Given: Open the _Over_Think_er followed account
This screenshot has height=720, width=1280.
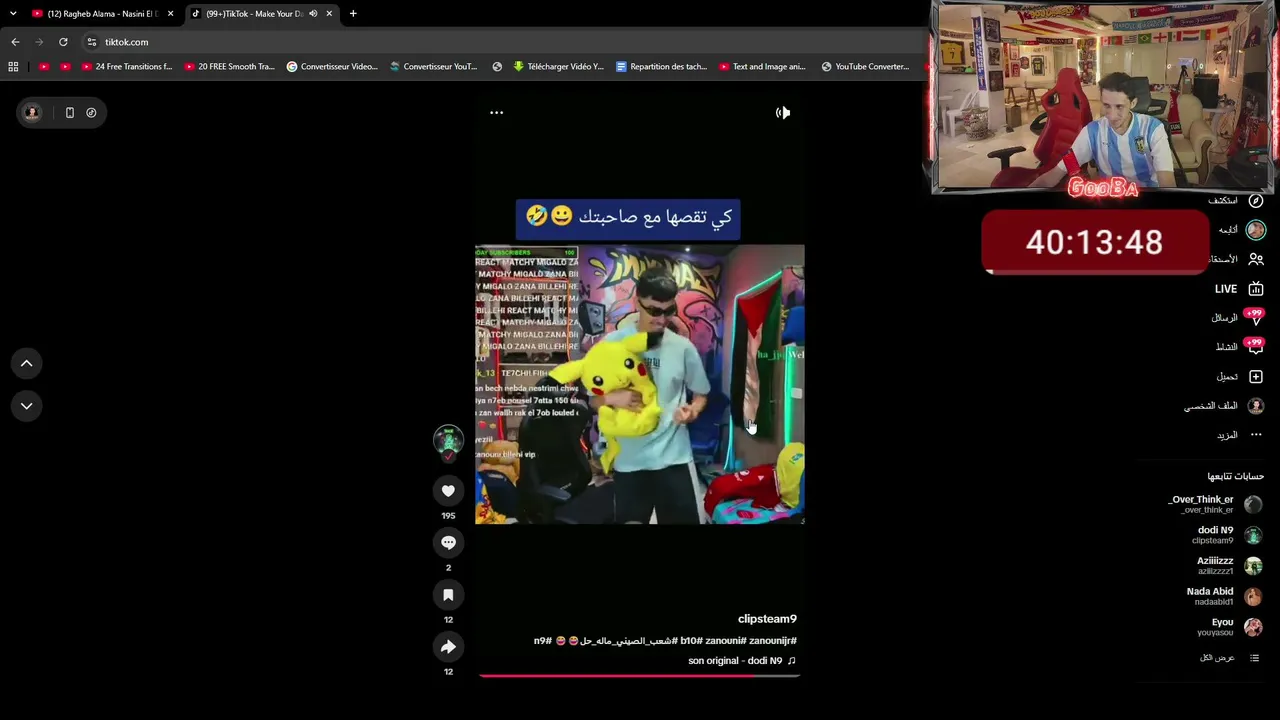Looking at the screenshot, I should 1215,504.
